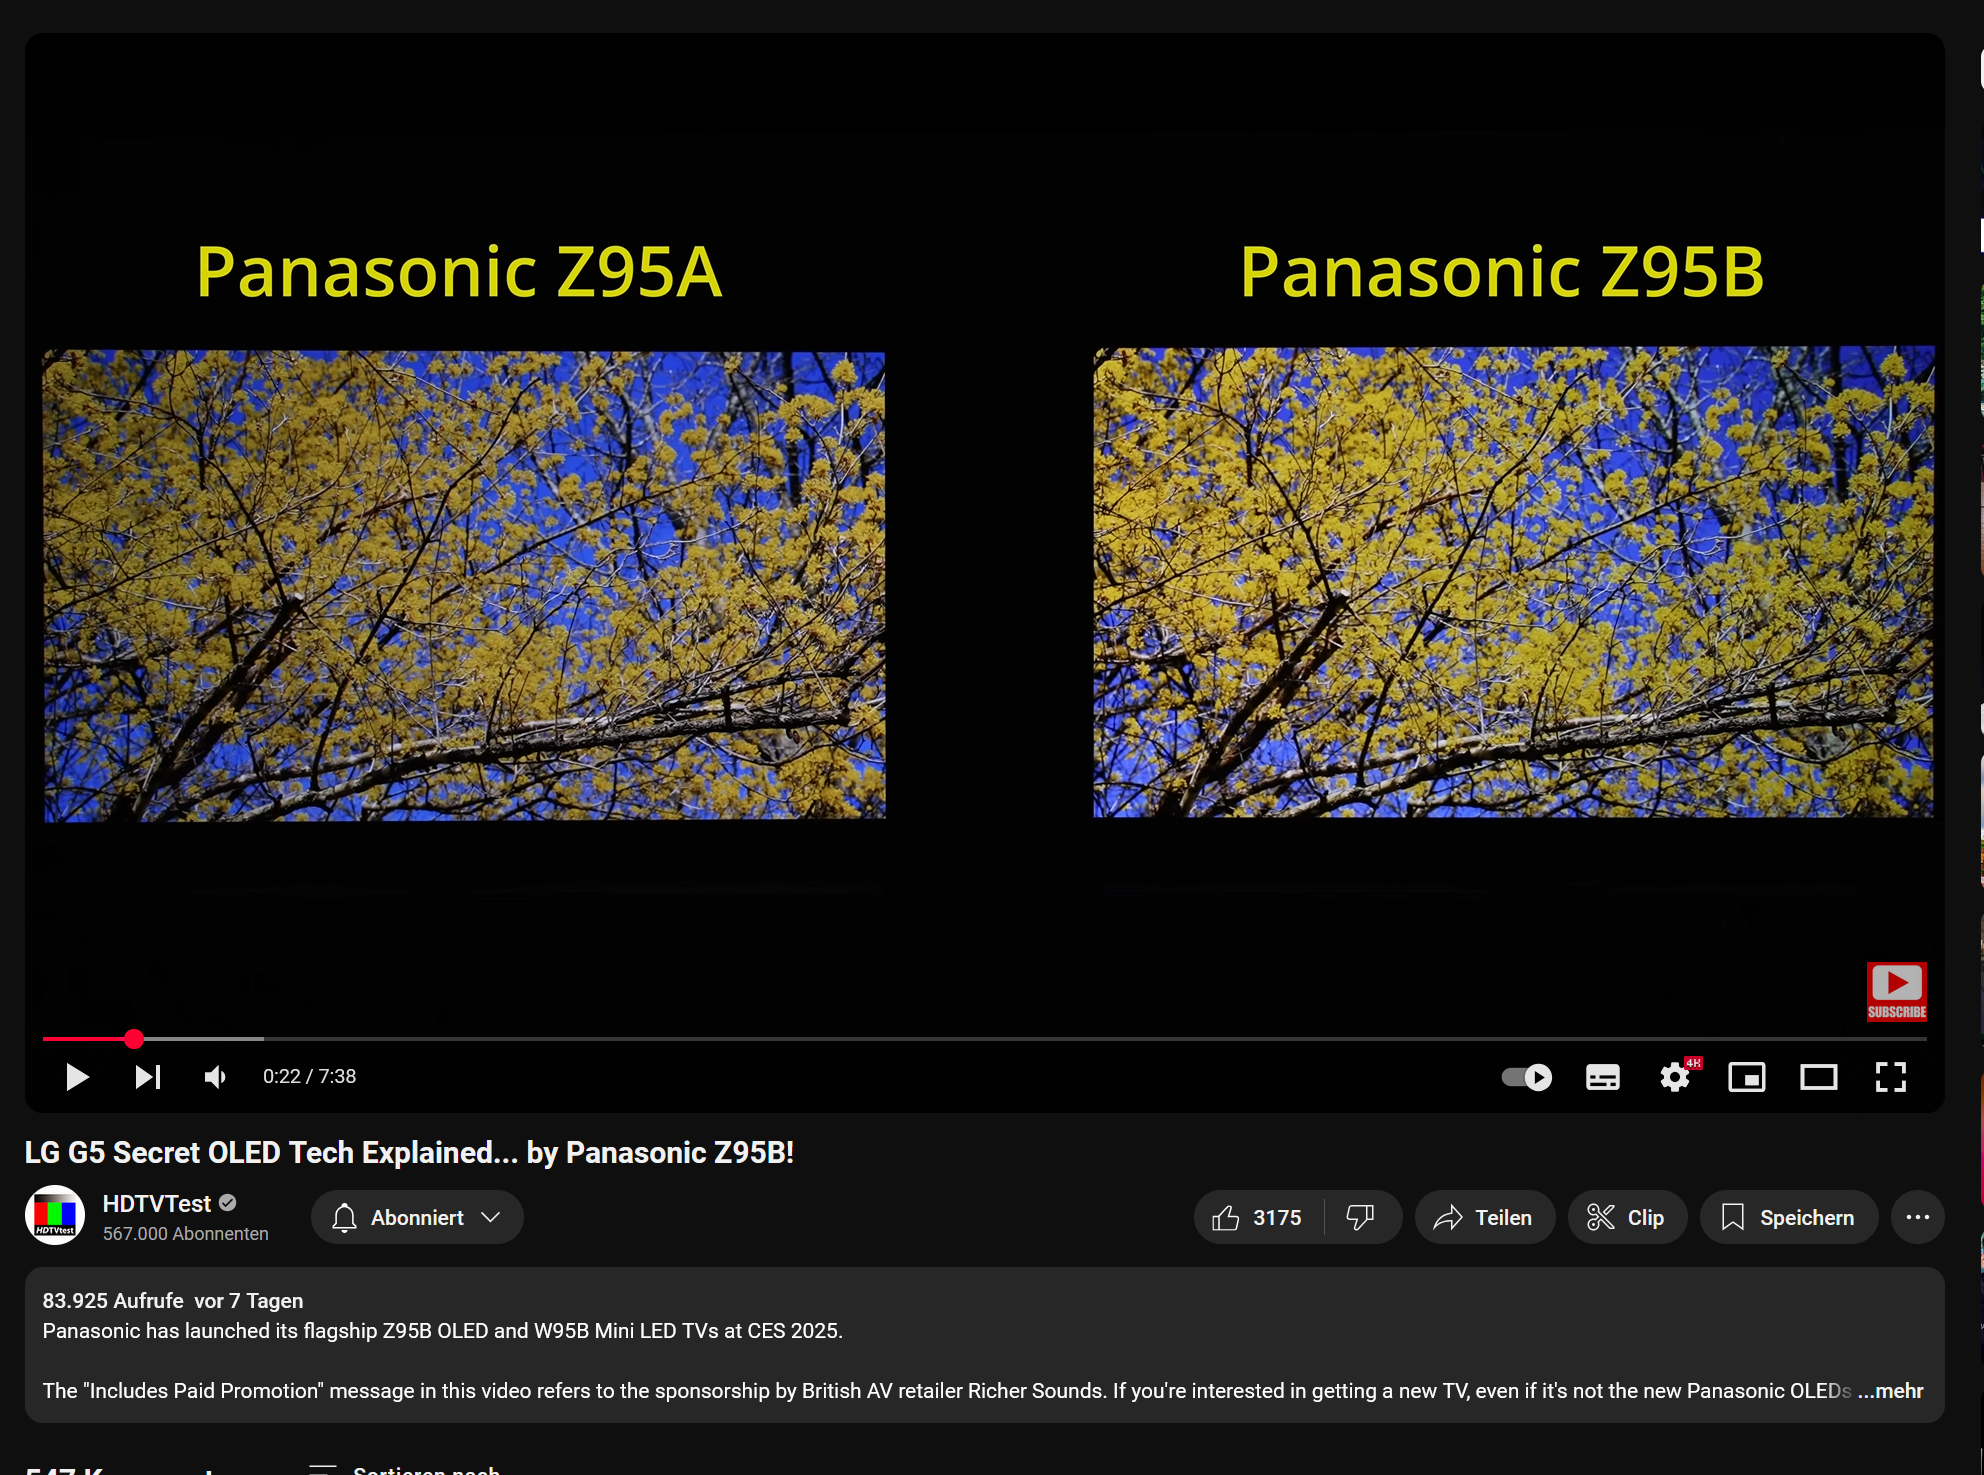The width and height of the screenshot is (1984, 1475).
Task: Open subtitles with the captions icon
Action: 1602,1077
